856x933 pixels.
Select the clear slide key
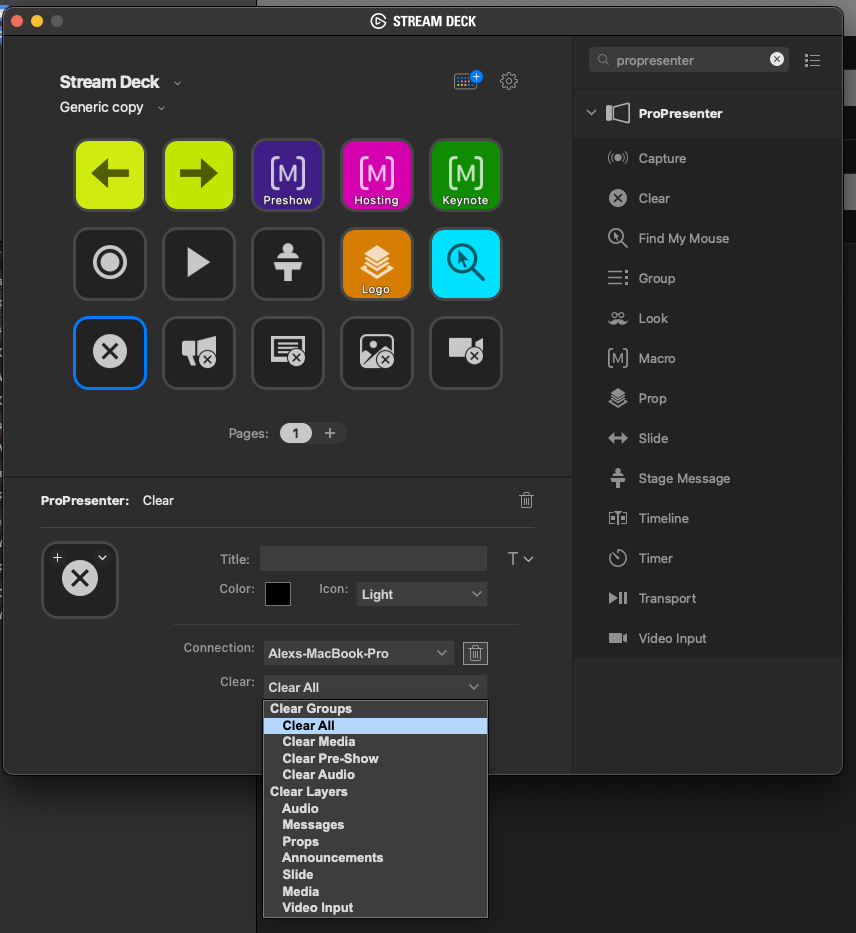[x=288, y=353]
